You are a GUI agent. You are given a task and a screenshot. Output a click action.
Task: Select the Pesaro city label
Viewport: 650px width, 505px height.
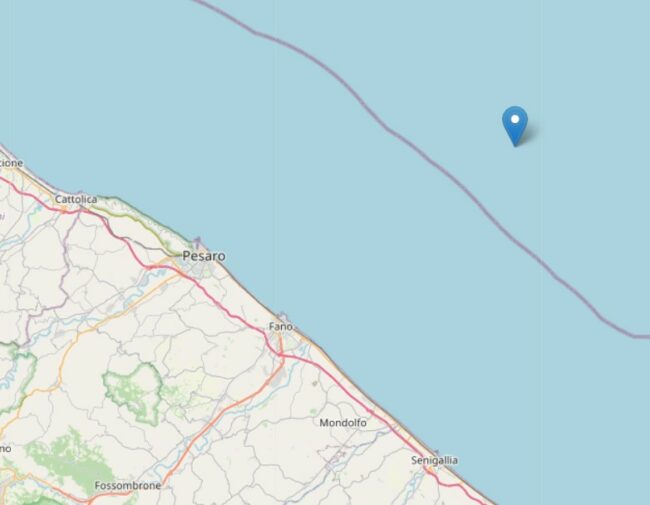click(204, 256)
